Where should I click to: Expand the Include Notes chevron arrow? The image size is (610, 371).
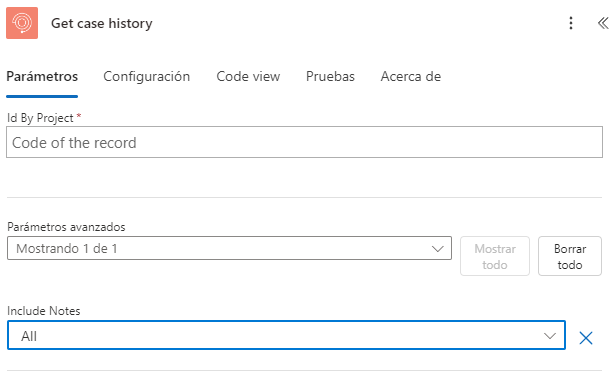(550, 336)
